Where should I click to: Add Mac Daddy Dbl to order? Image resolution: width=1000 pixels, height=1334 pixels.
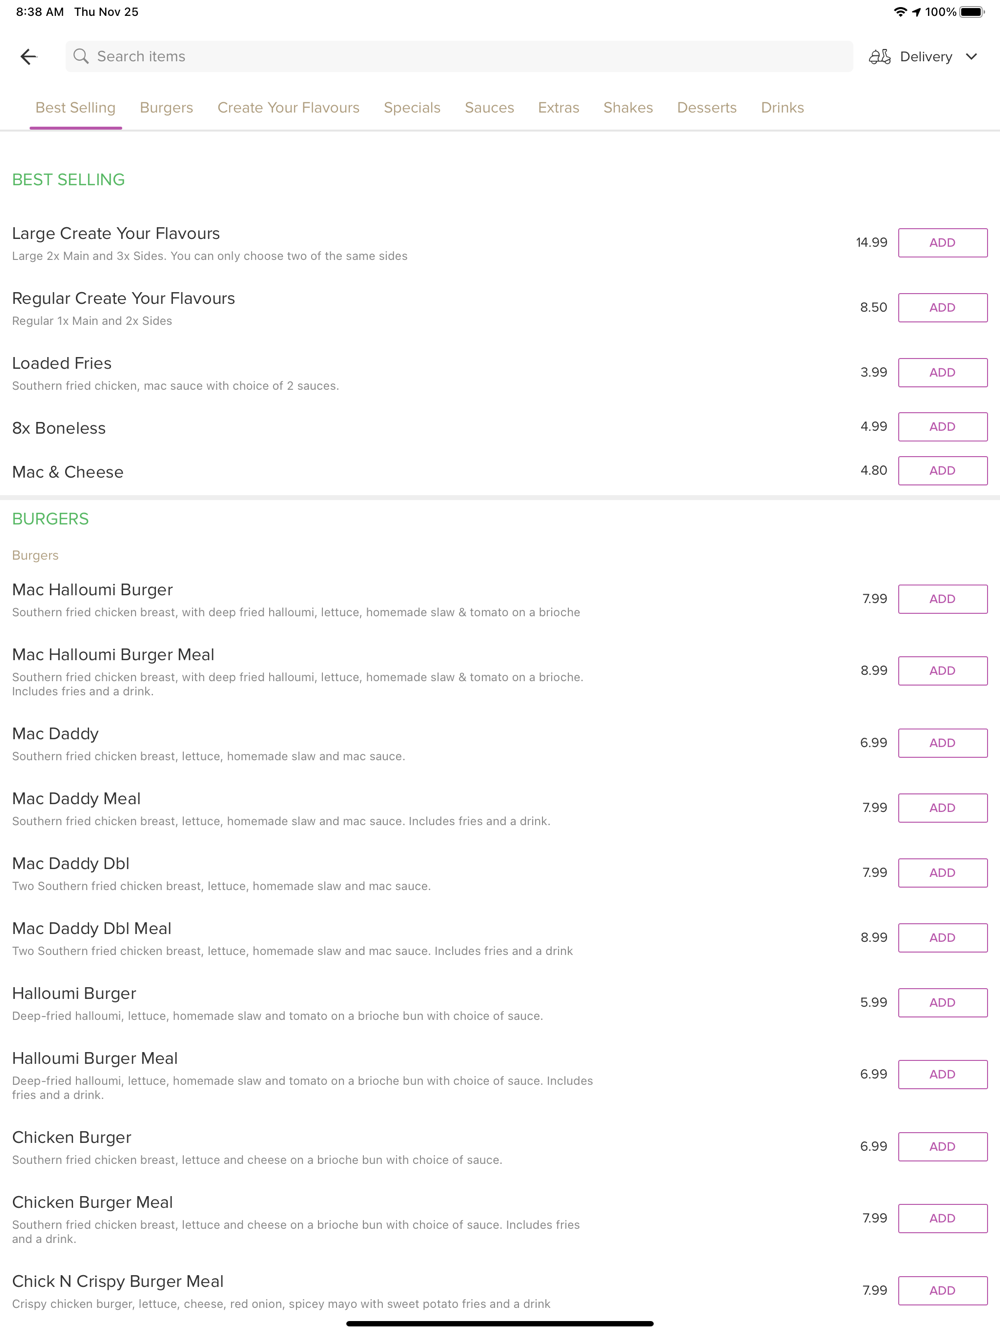click(942, 873)
